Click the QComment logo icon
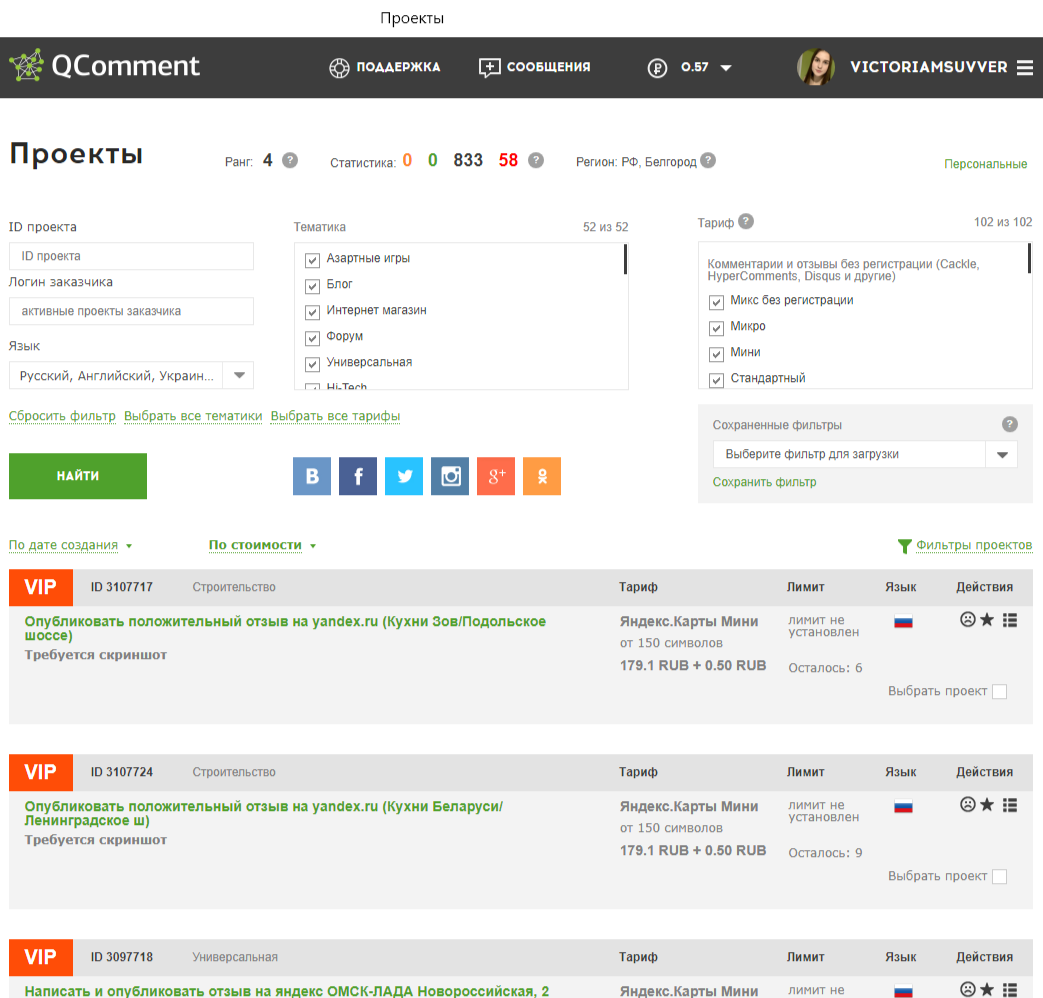The height and width of the screenshot is (998, 1043). coord(26,66)
